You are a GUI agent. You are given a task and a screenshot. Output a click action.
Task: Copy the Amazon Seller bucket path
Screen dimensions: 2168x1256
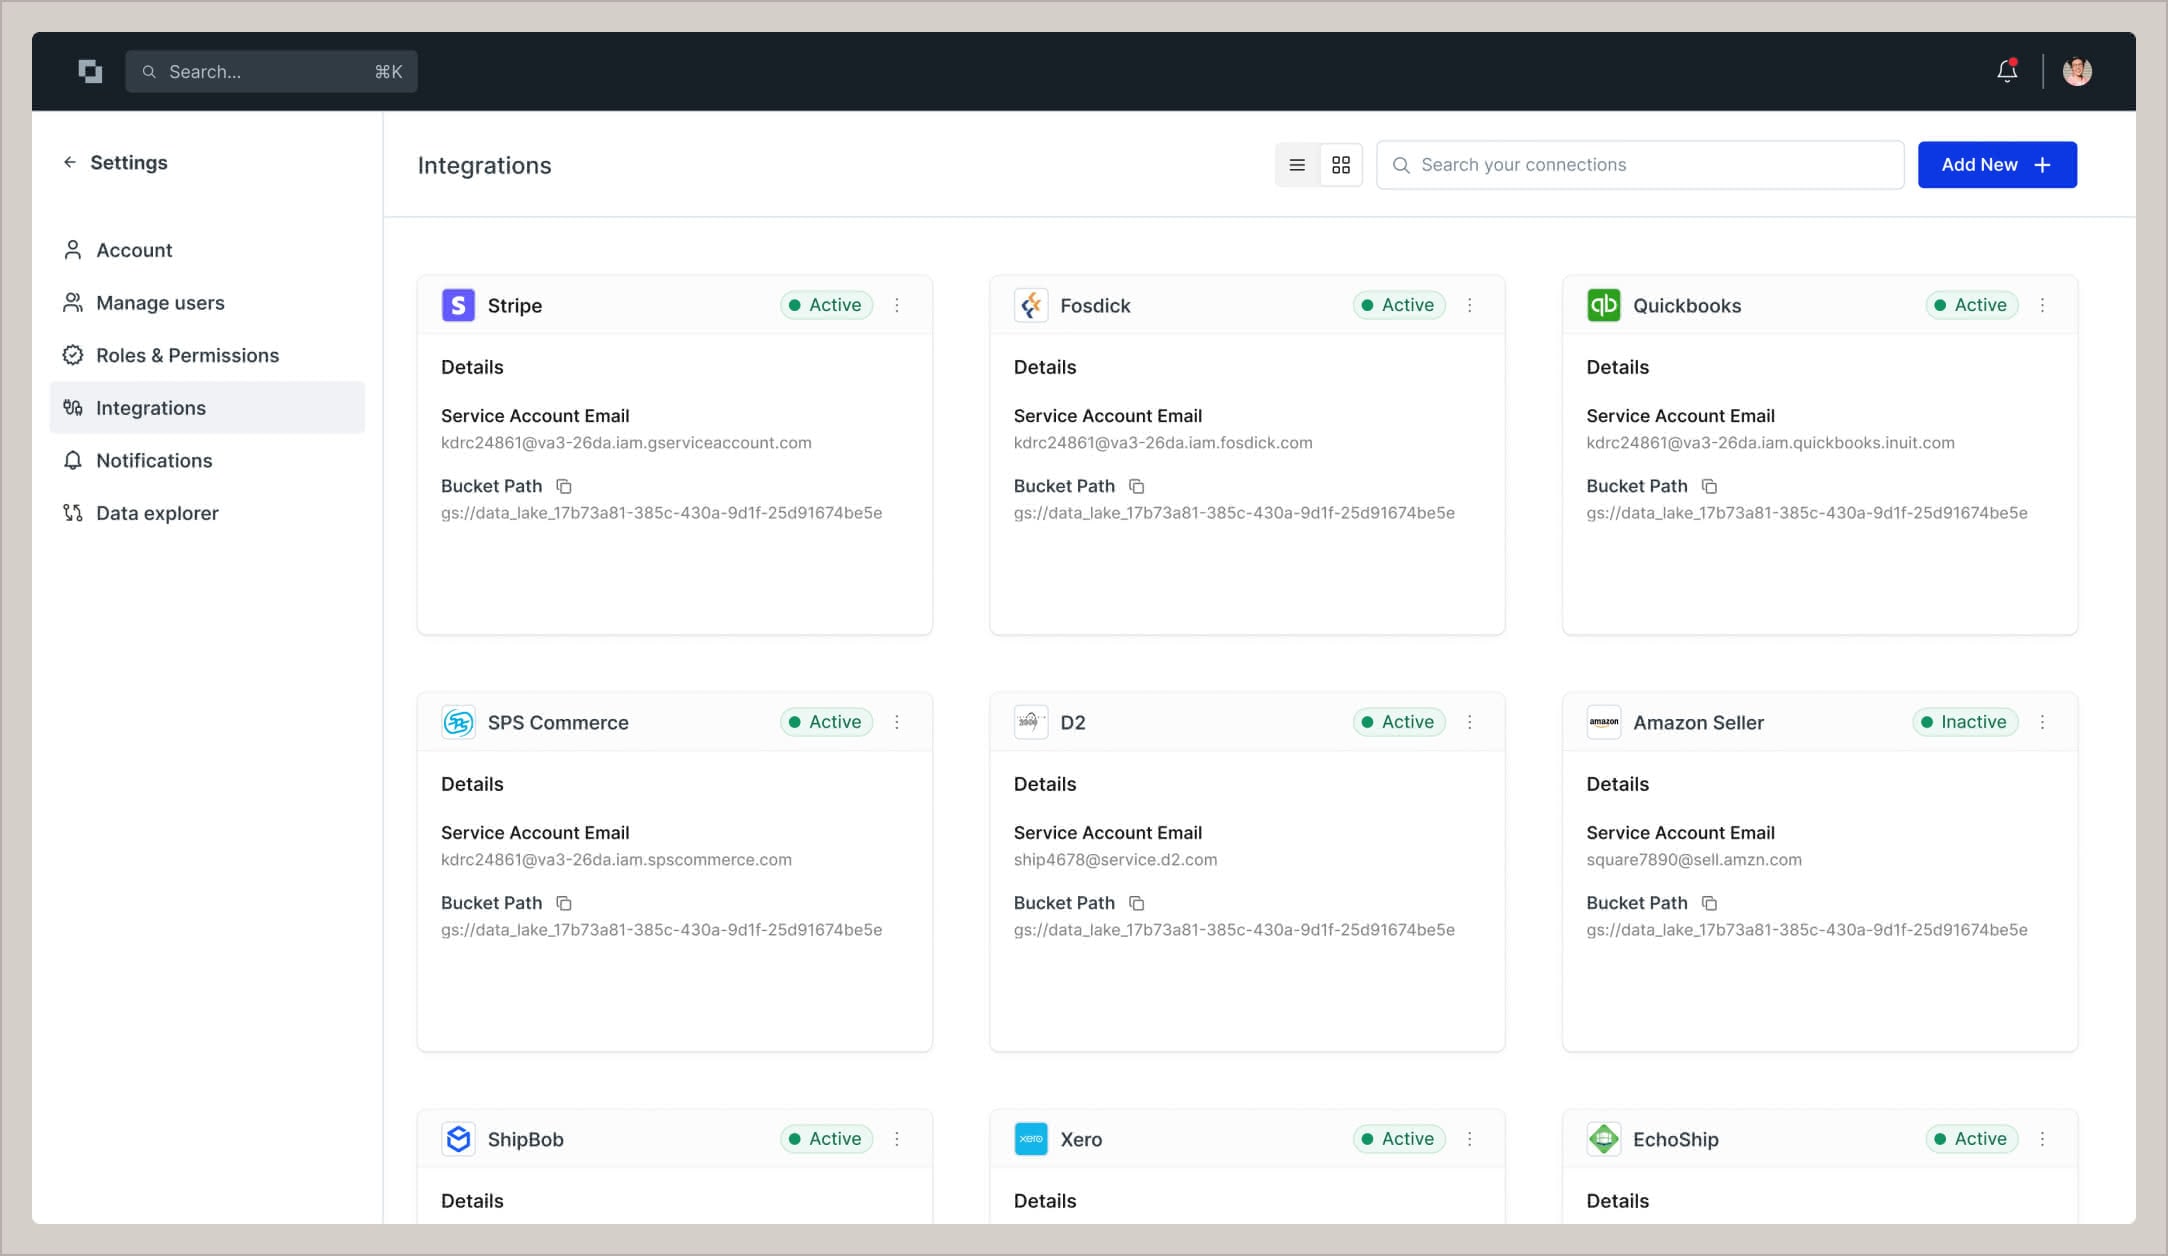[1710, 903]
